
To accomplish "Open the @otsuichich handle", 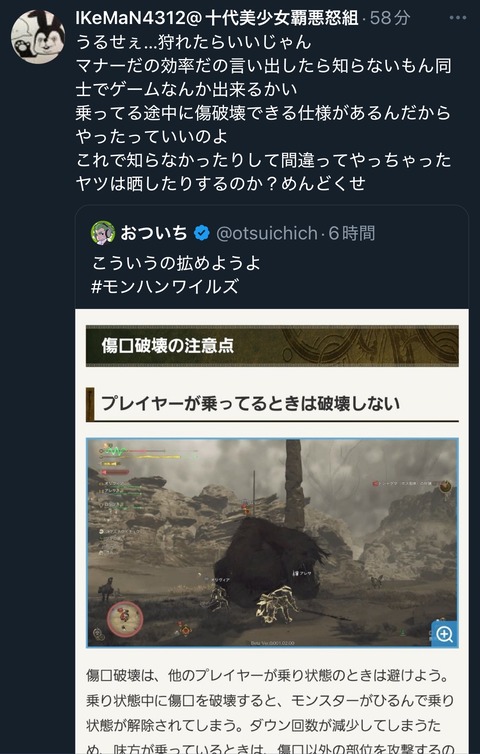I will (x=266, y=234).
